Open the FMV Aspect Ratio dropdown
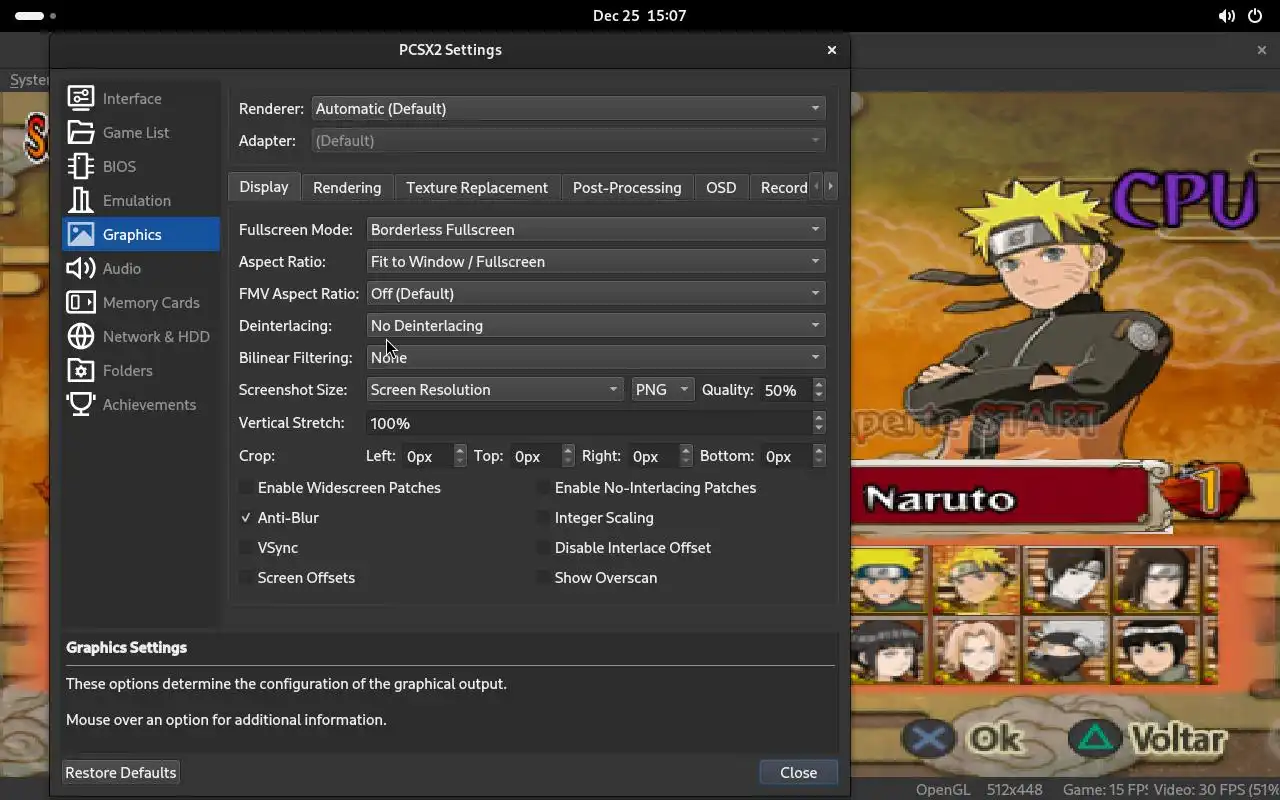 (596, 293)
